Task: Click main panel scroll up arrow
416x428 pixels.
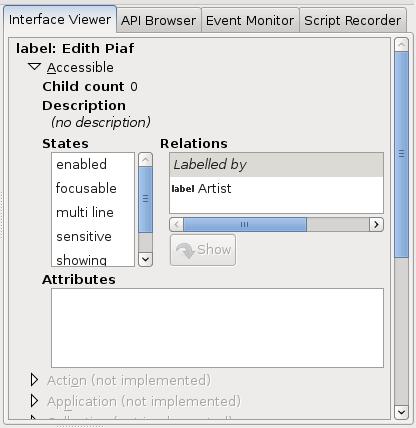Action: pyautogui.click(x=401, y=44)
